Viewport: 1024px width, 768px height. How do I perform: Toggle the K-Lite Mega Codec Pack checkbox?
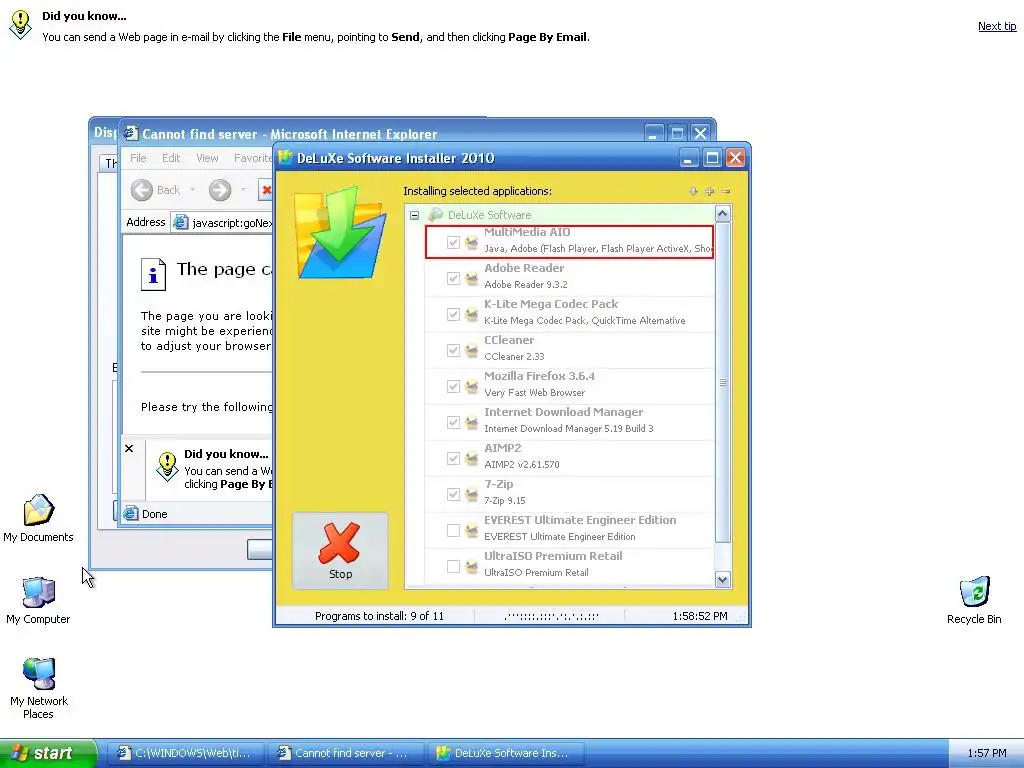(x=453, y=314)
